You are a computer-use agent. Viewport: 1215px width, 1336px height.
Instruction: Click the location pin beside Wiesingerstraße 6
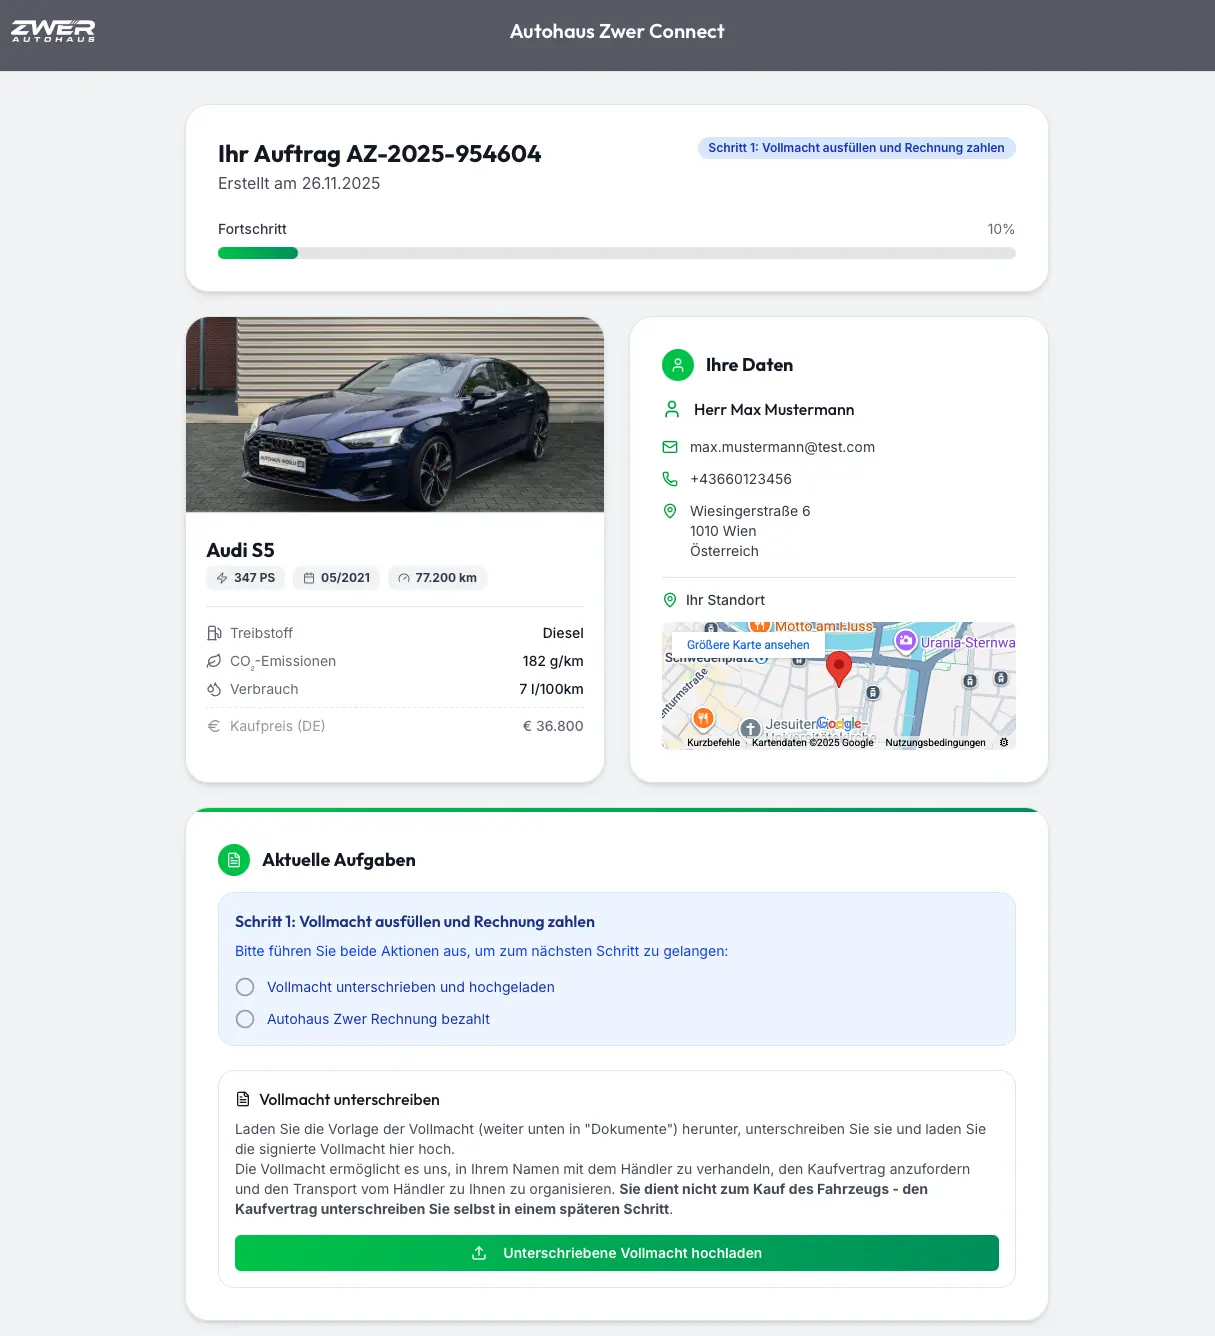(670, 510)
